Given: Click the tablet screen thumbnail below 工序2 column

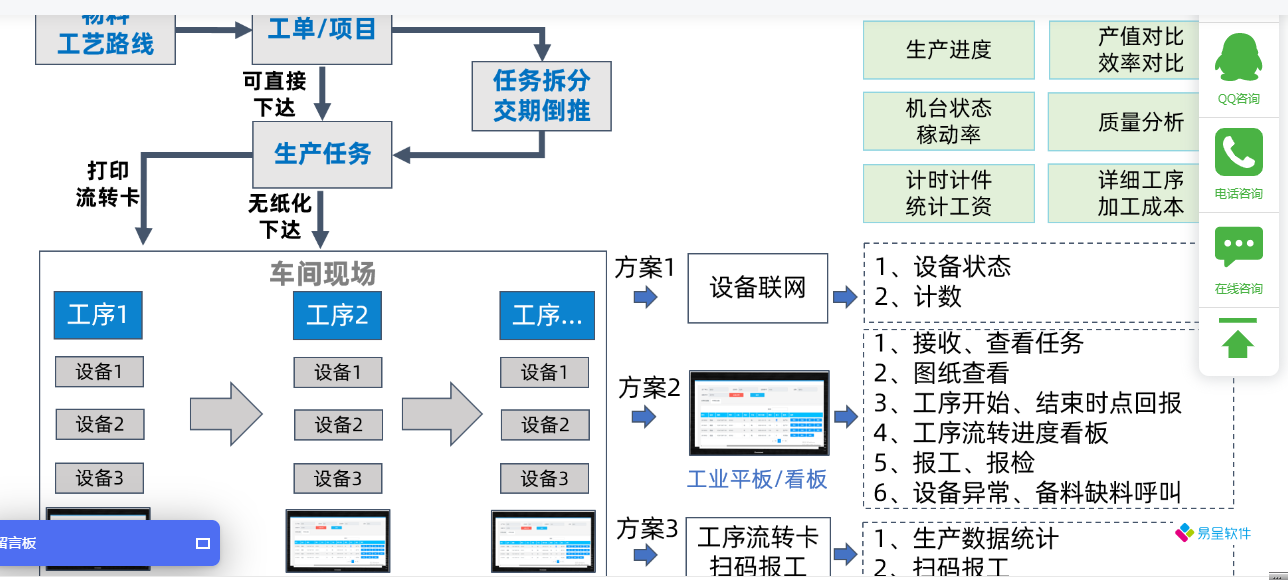Looking at the screenshot, I should point(338,541).
